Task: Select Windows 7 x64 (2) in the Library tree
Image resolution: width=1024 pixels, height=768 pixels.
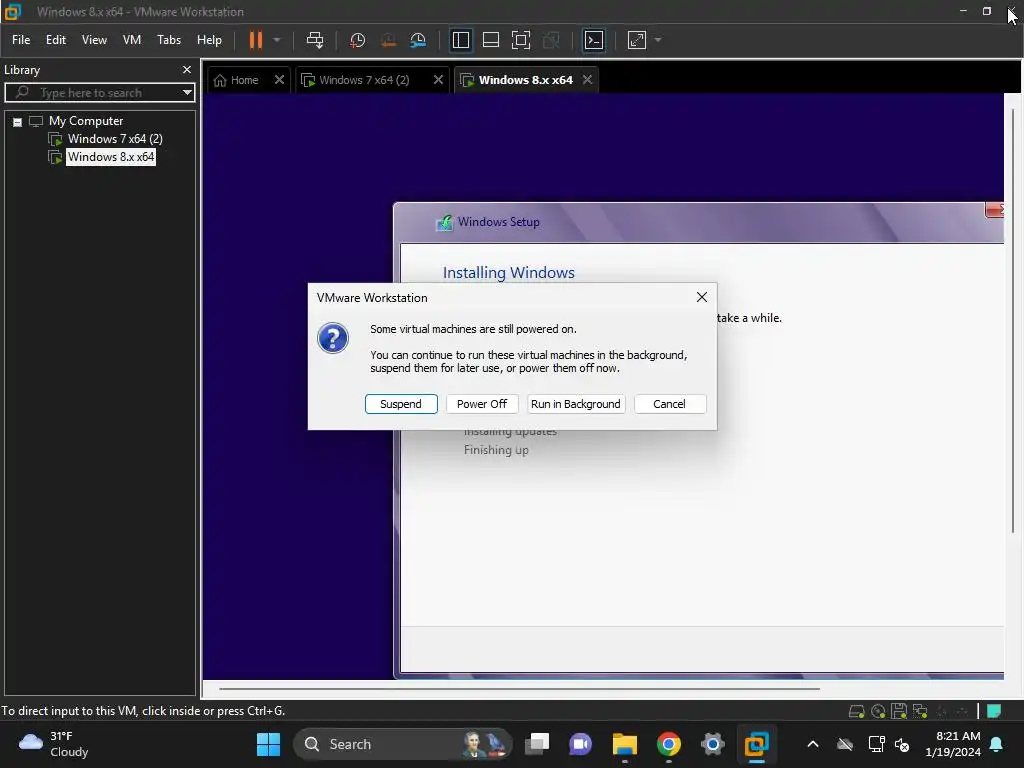Action: [x=115, y=138]
